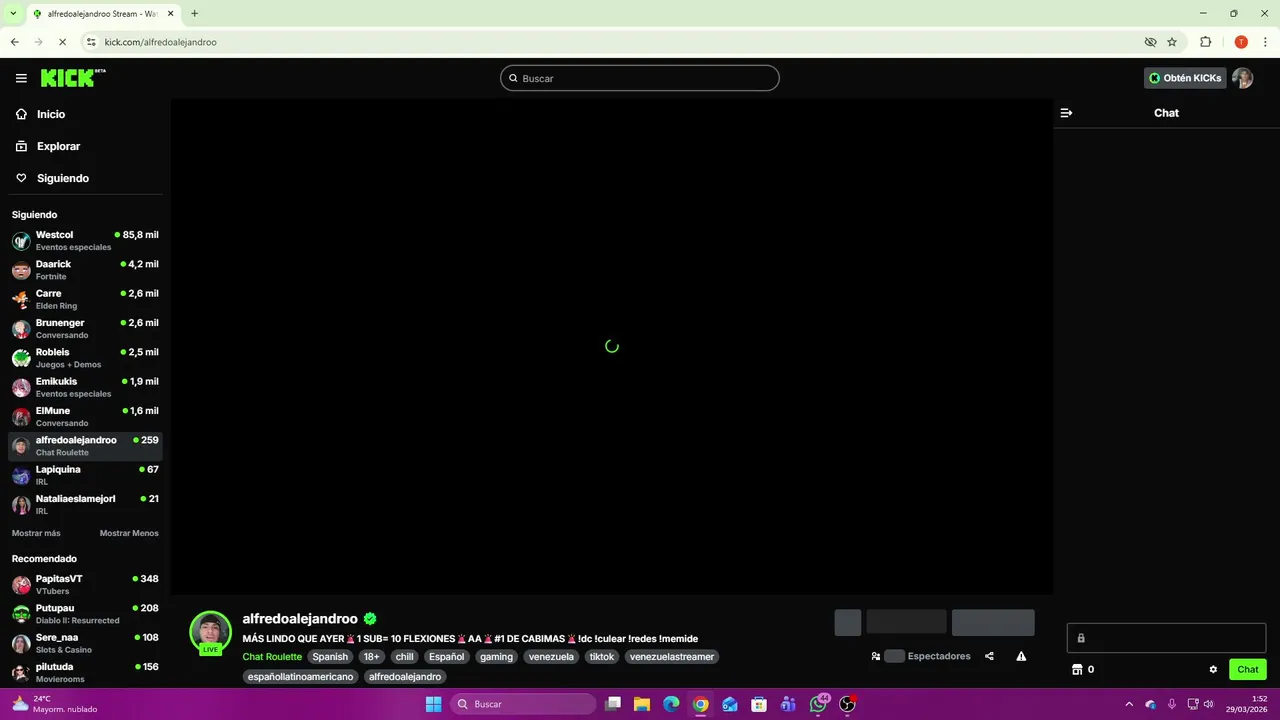
Task: Open Lapiquina's IRL stream
Action: pos(85,475)
